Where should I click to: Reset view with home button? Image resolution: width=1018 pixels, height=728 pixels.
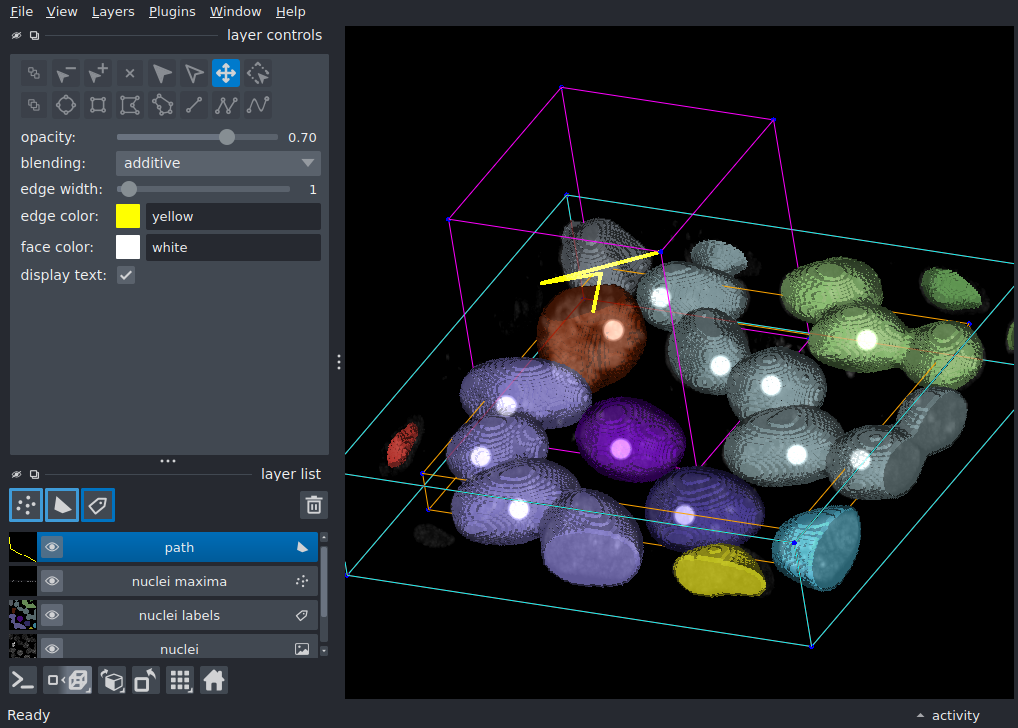point(214,681)
